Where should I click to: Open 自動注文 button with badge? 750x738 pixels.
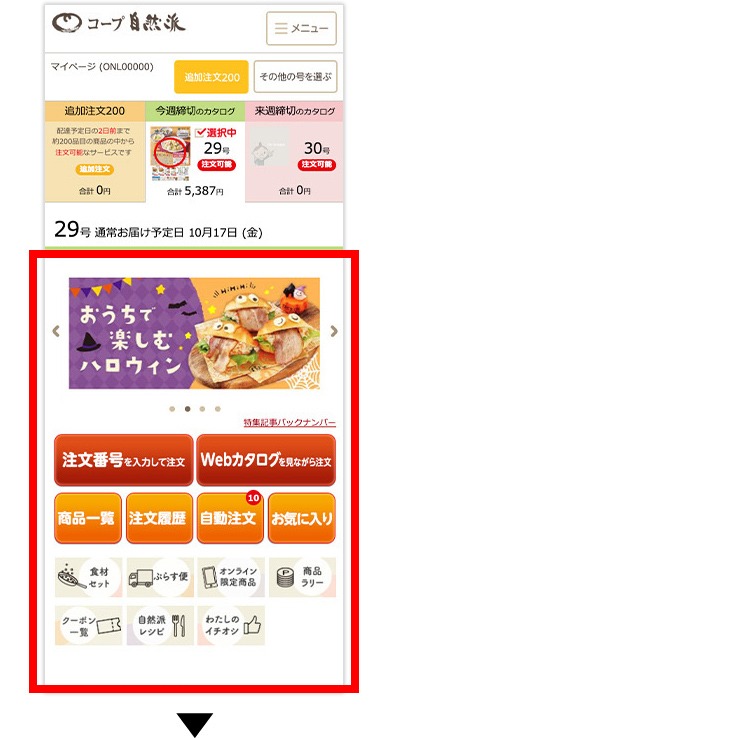click(230, 518)
